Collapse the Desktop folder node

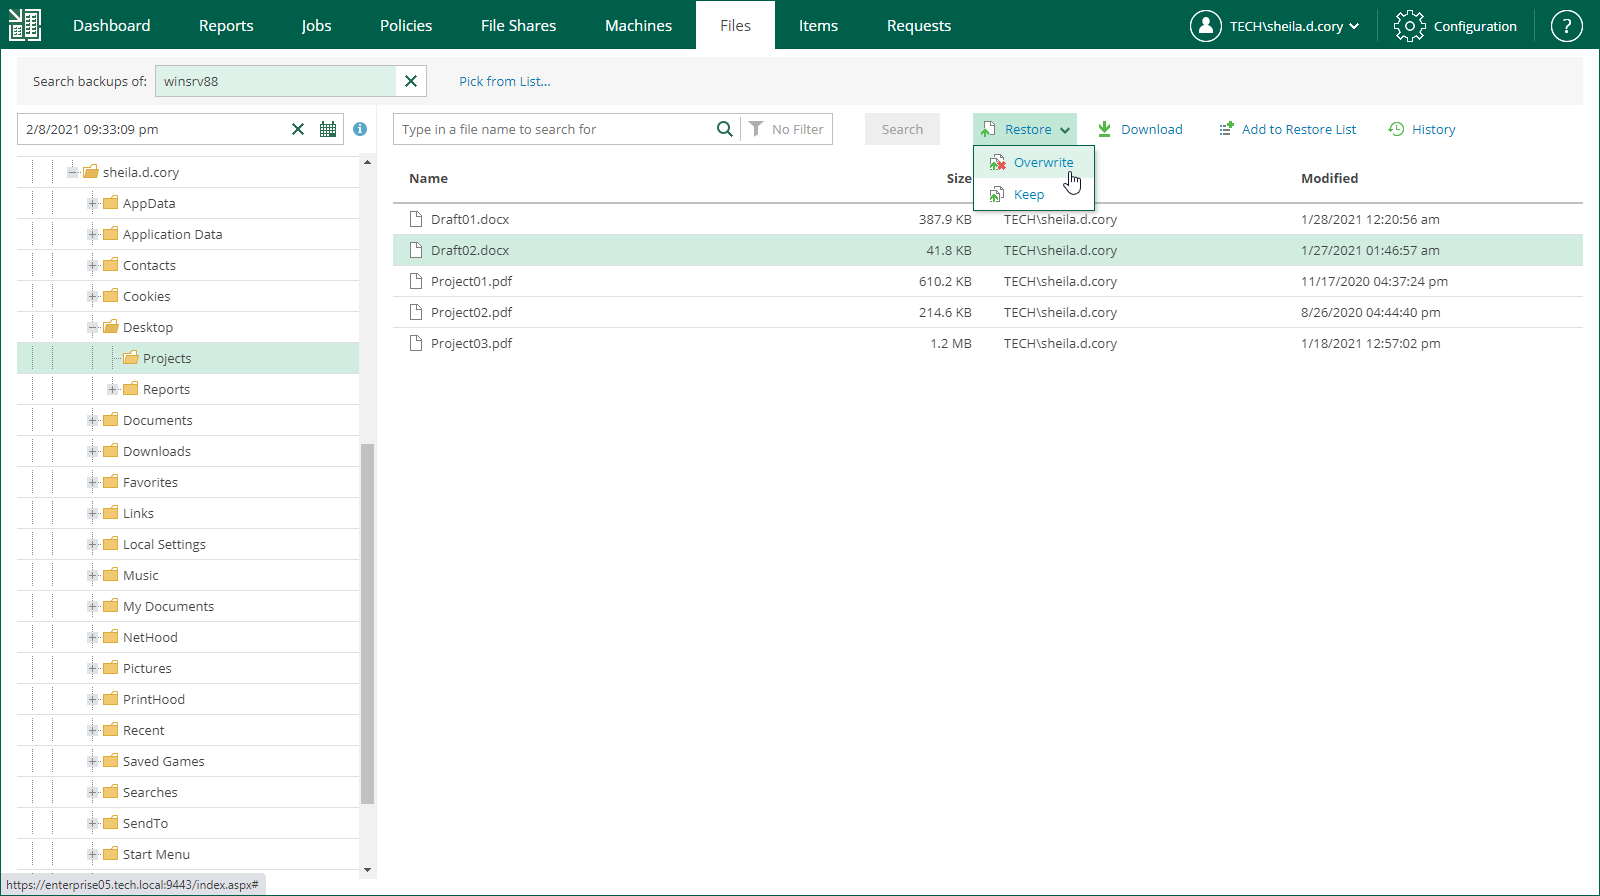coord(92,327)
